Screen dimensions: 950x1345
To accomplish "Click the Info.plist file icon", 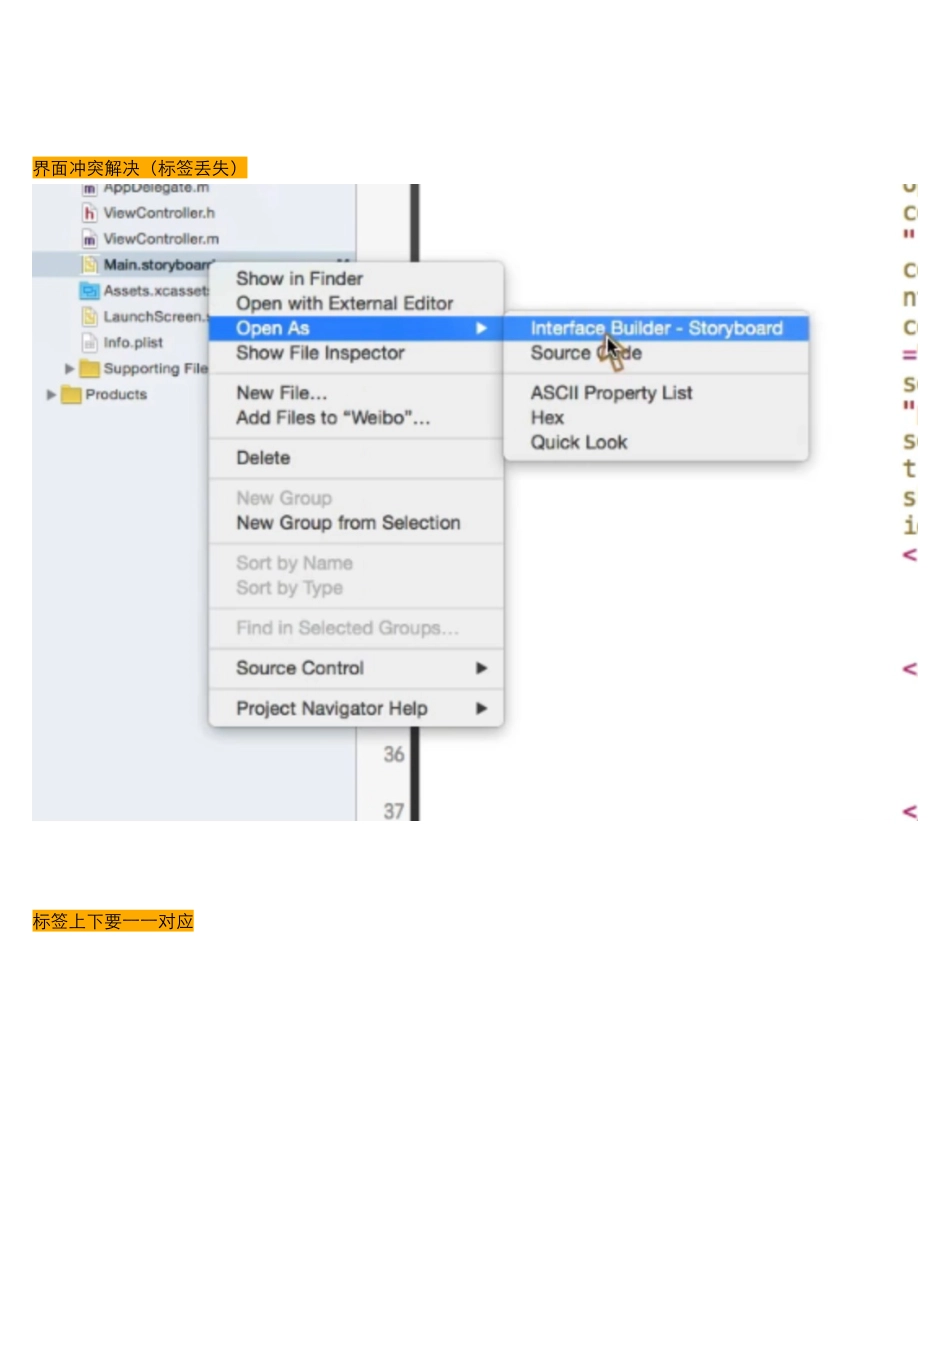I will [x=89, y=343].
